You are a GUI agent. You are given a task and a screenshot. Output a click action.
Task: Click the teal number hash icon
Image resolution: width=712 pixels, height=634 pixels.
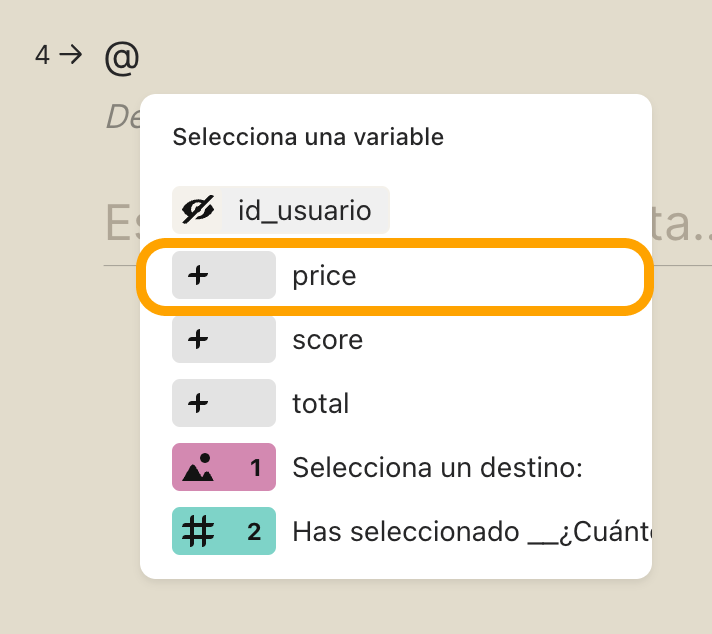198,531
